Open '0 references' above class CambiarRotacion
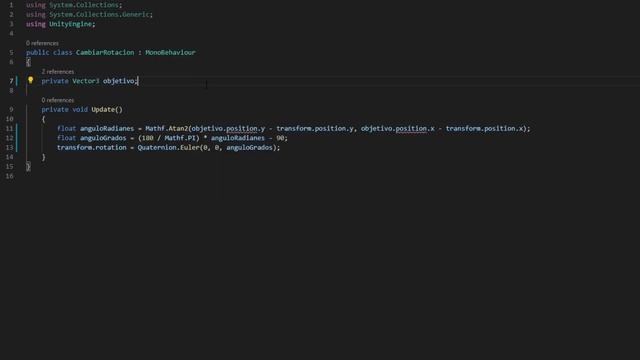Viewport: 640px width, 360px height. [42, 43]
